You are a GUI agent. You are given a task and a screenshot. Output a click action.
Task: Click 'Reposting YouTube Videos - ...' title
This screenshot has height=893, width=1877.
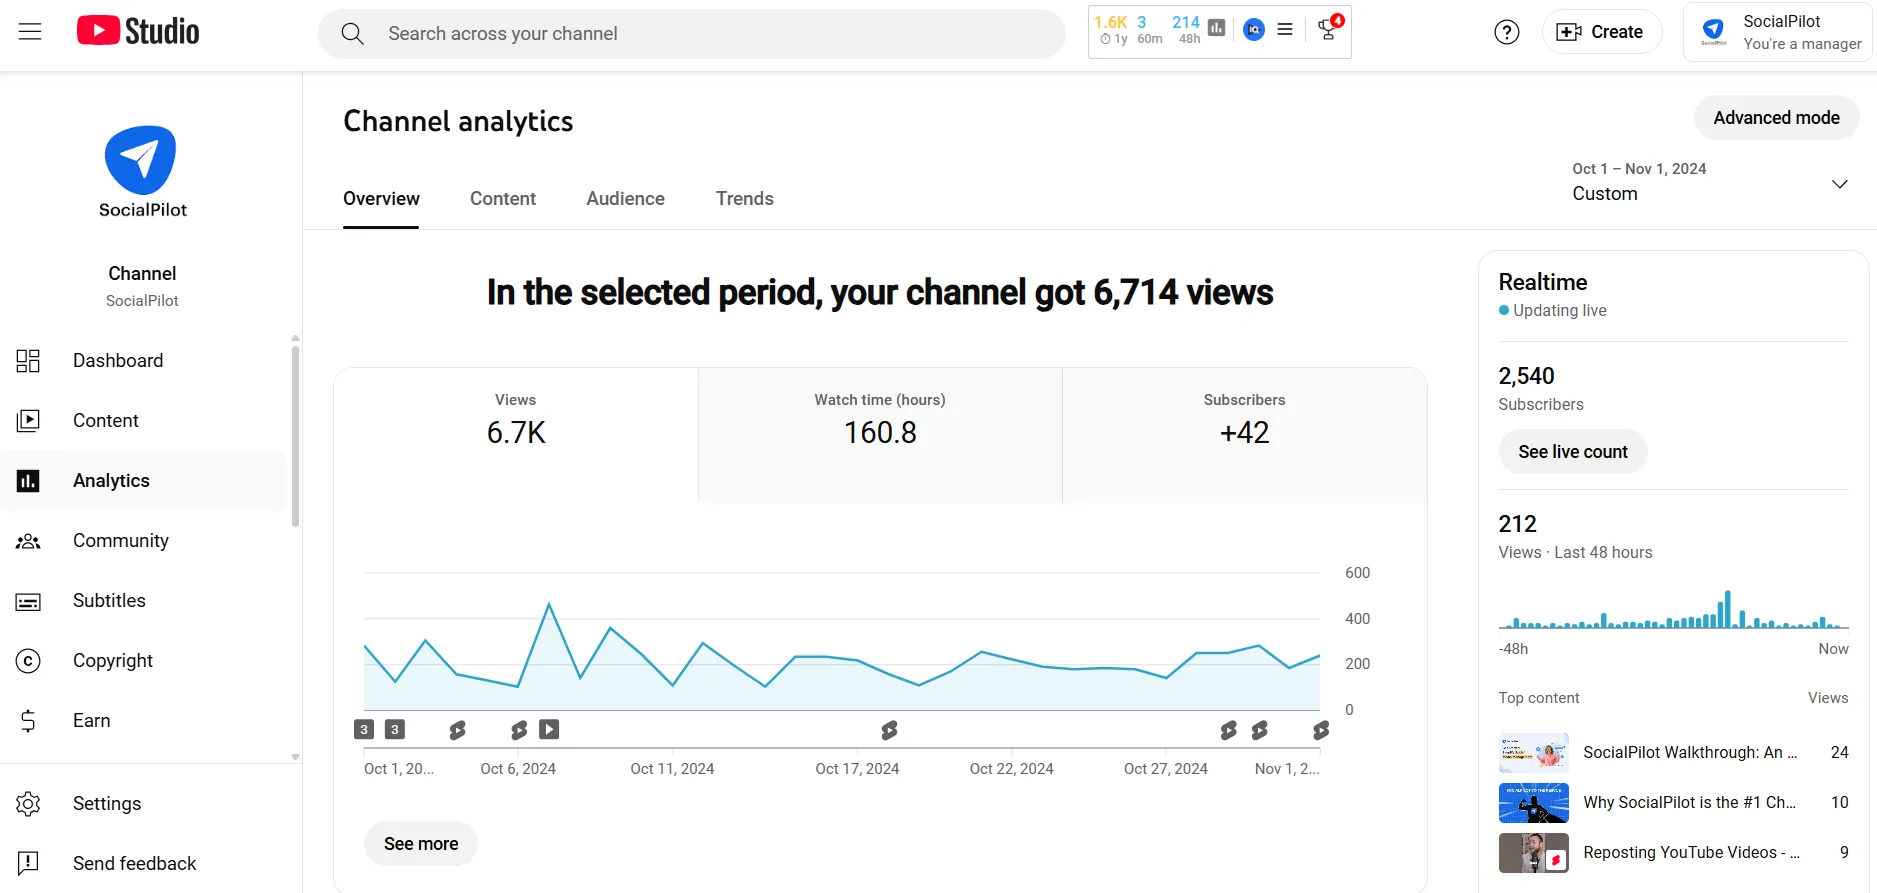tap(1691, 853)
